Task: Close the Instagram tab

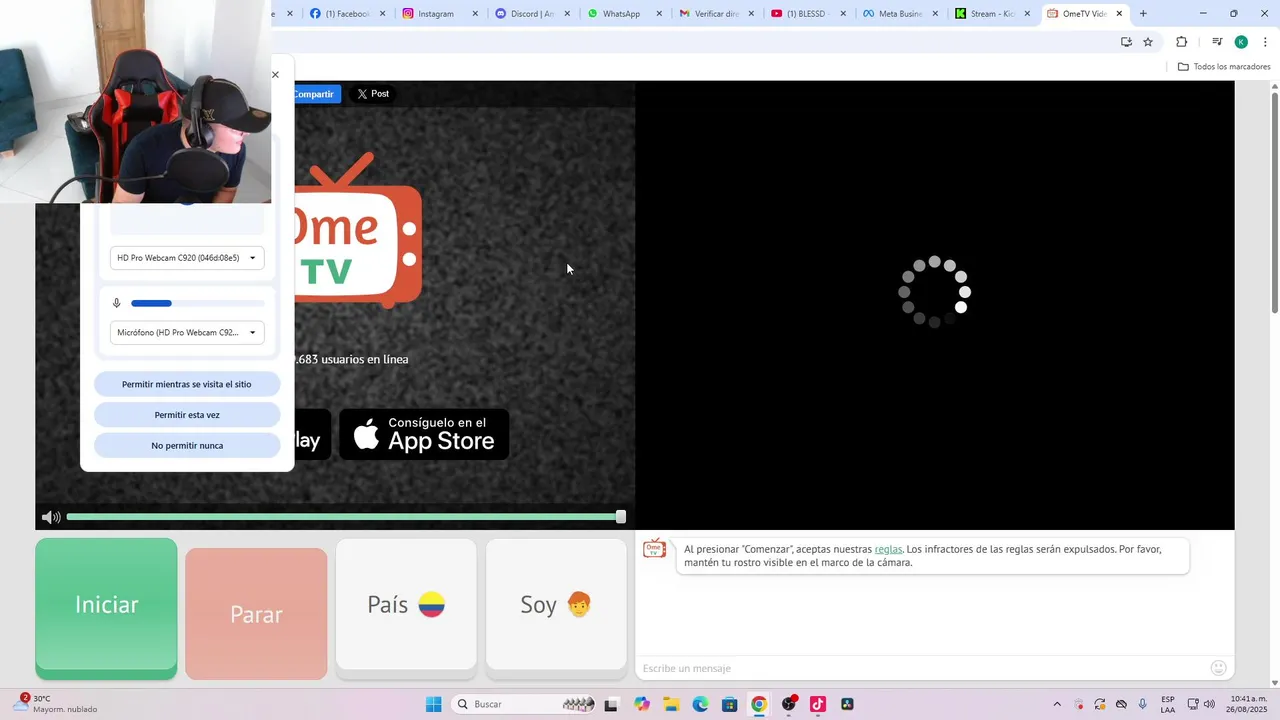Action: point(475,14)
